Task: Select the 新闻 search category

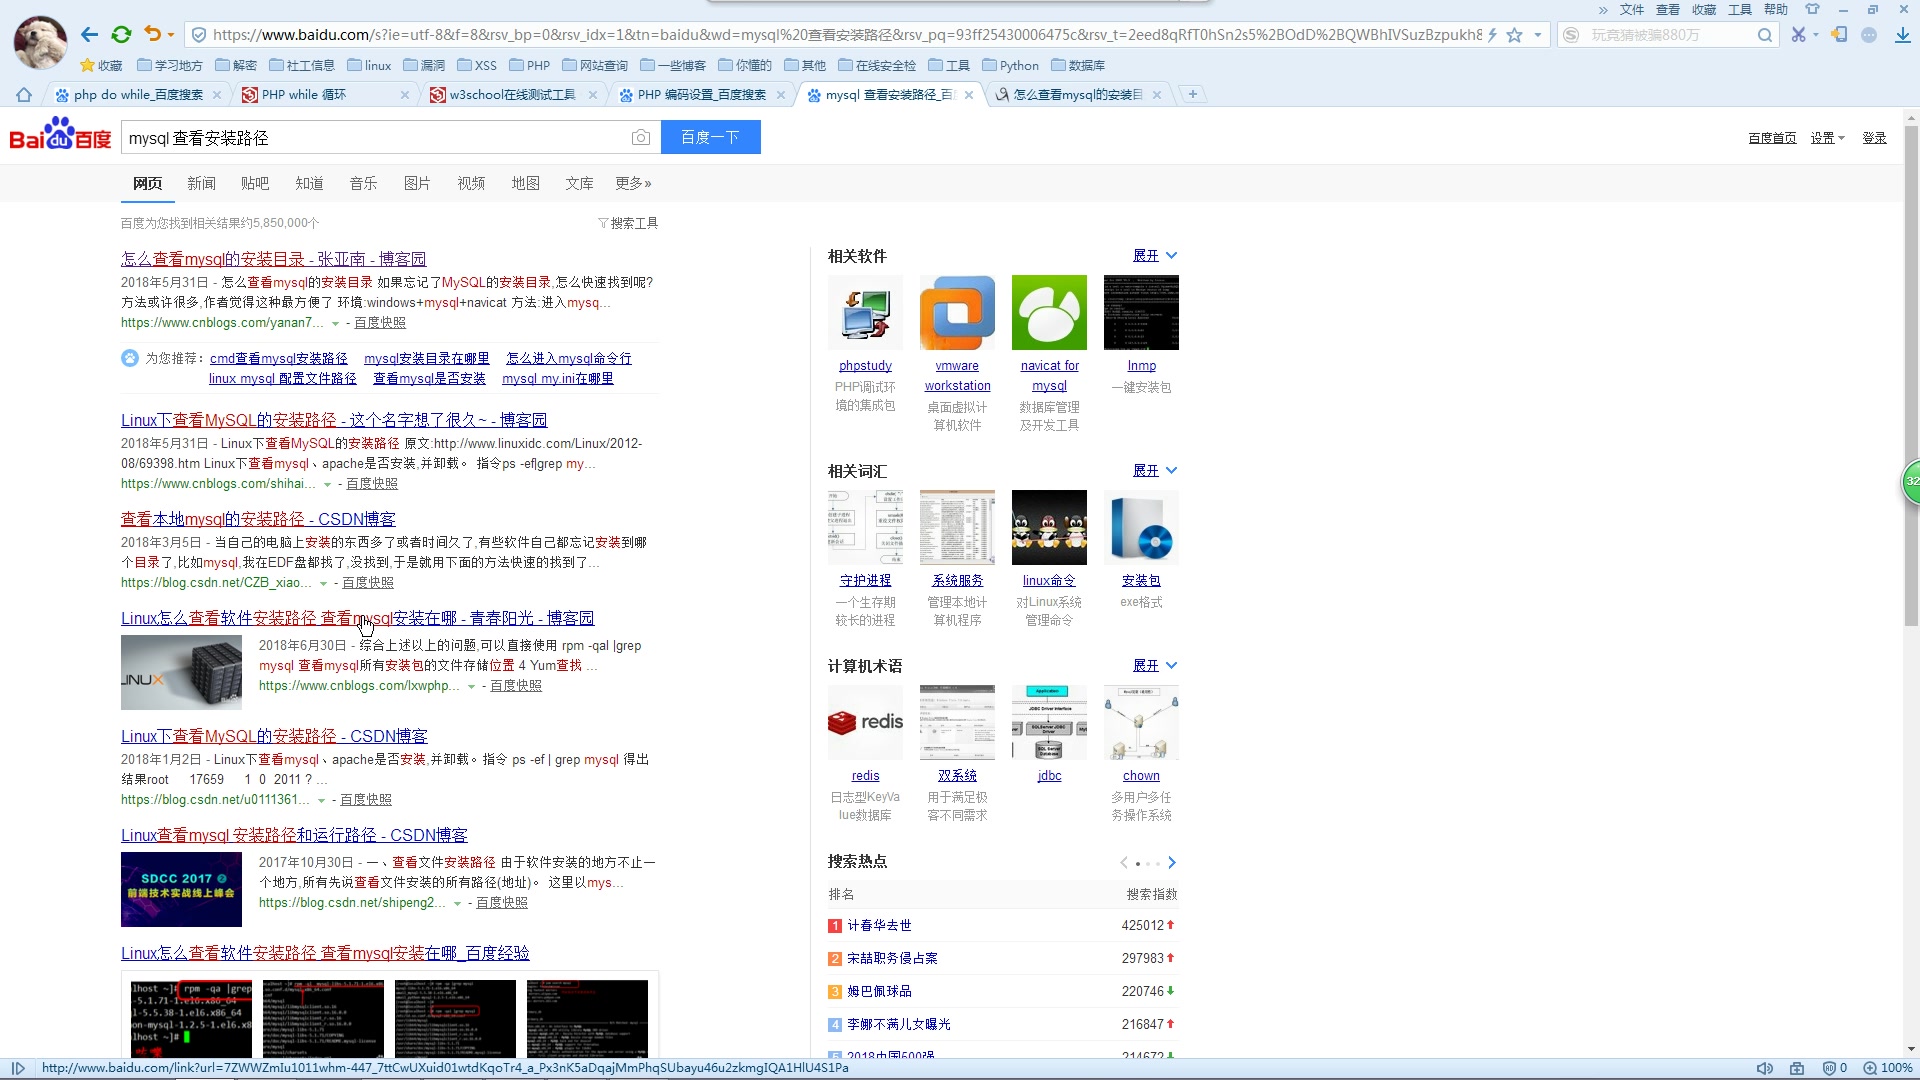Action: click(x=201, y=184)
